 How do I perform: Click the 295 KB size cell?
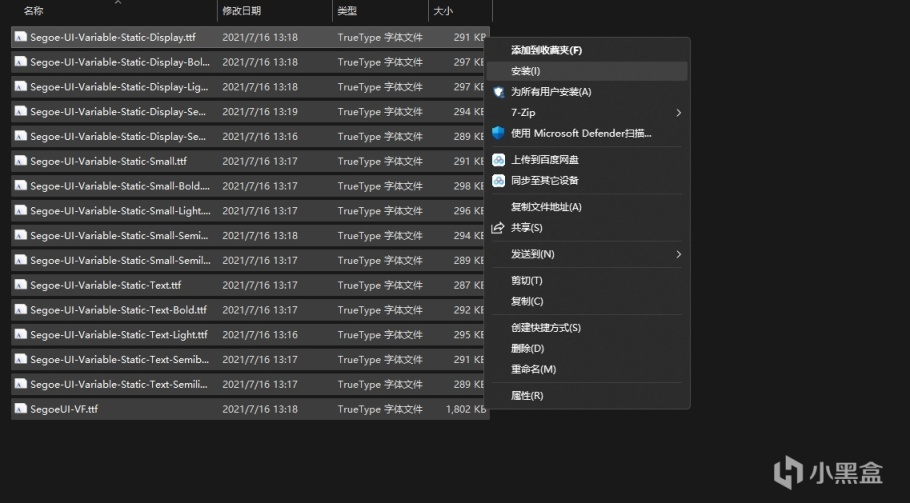pyautogui.click(x=470, y=335)
